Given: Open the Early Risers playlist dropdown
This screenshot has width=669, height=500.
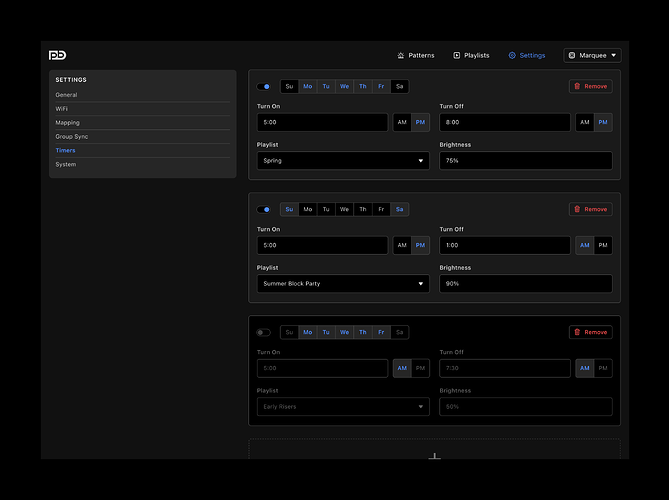Looking at the screenshot, I should (343, 406).
